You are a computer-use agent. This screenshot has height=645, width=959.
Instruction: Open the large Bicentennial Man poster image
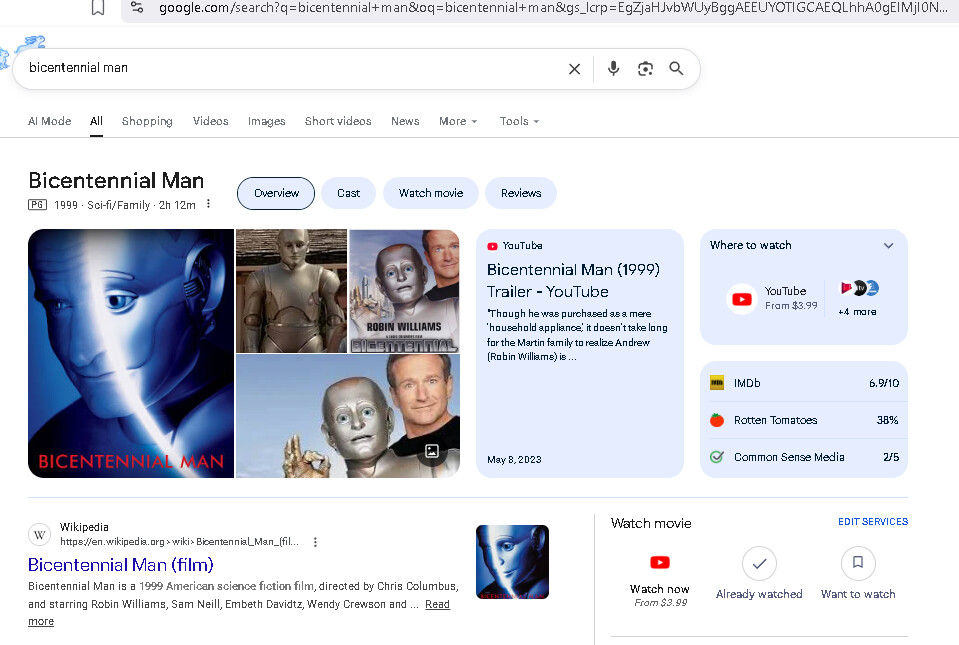click(131, 353)
